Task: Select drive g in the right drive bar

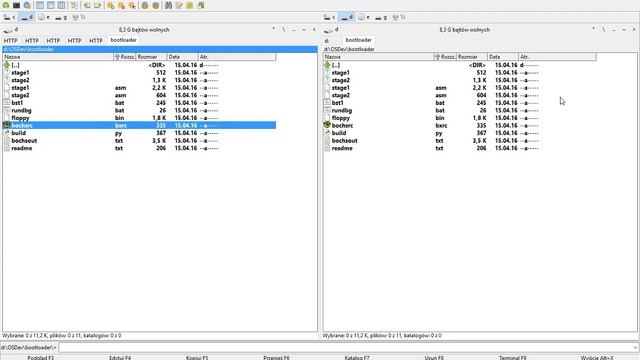Action: point(380,17)
